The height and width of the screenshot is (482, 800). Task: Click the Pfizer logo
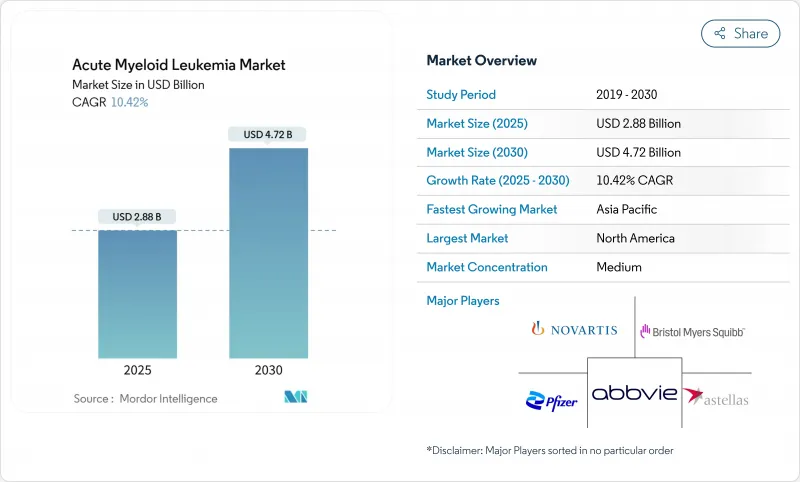click(x=550, y=399)
